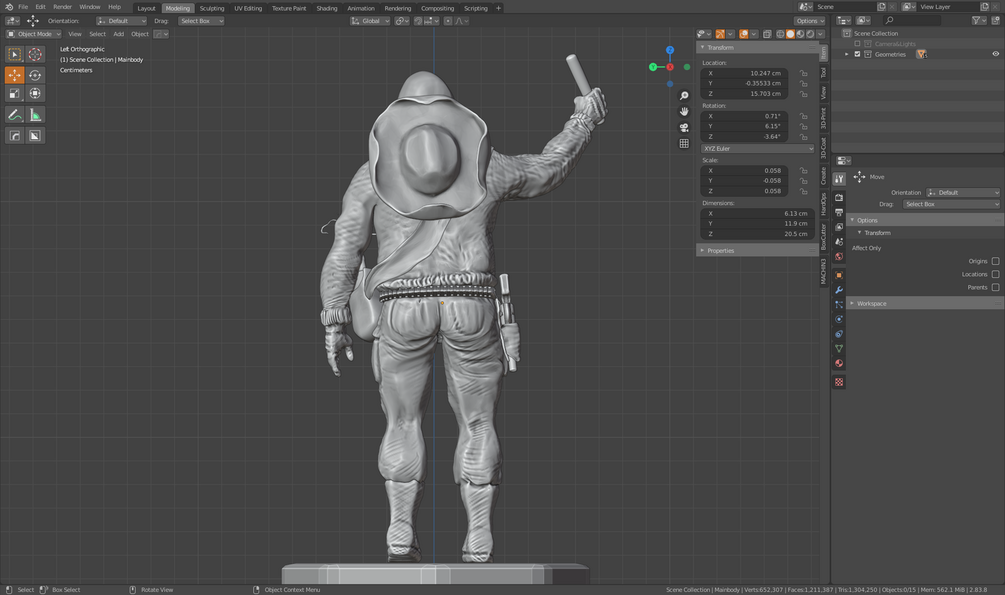Open the 3D-Print sidebar tab

[824, 118]
